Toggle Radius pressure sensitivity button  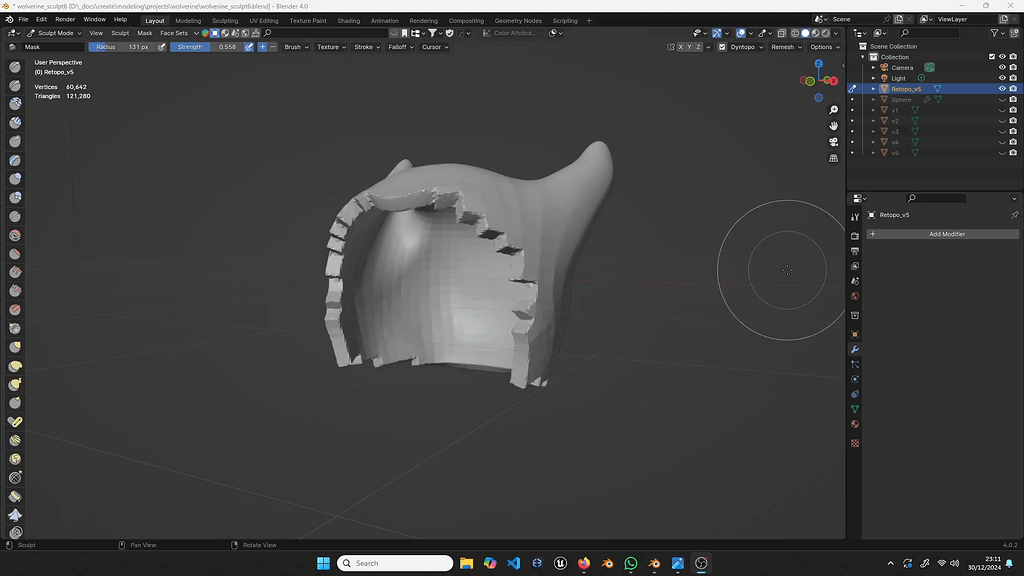pos(161,47)
